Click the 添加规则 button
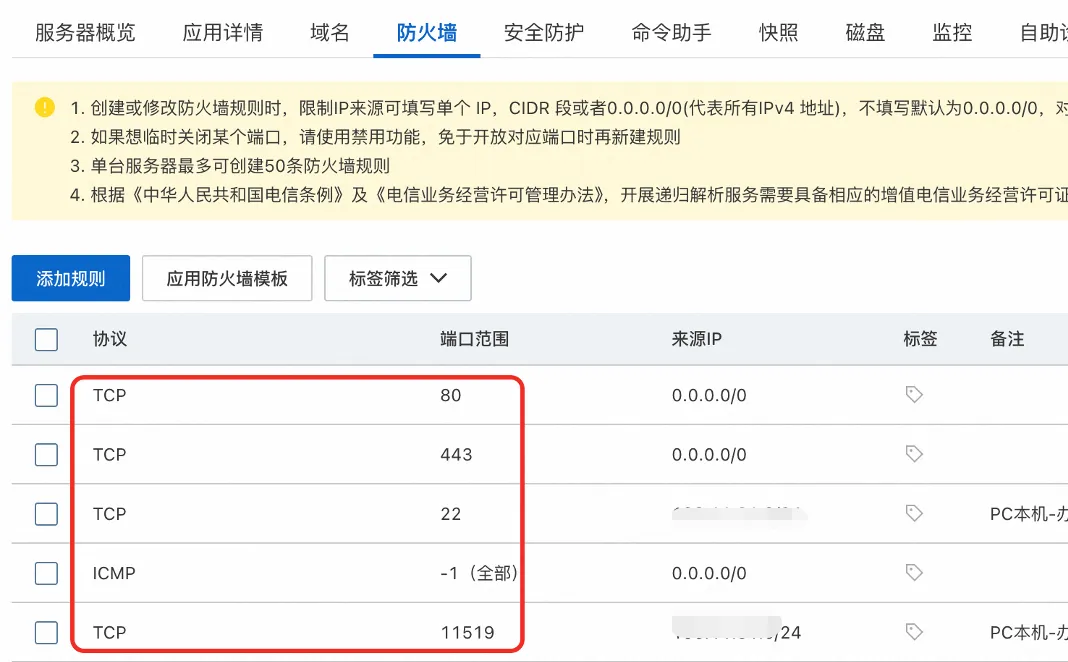Viewport: 1068px width, 662px height. [x=71, y=278]
